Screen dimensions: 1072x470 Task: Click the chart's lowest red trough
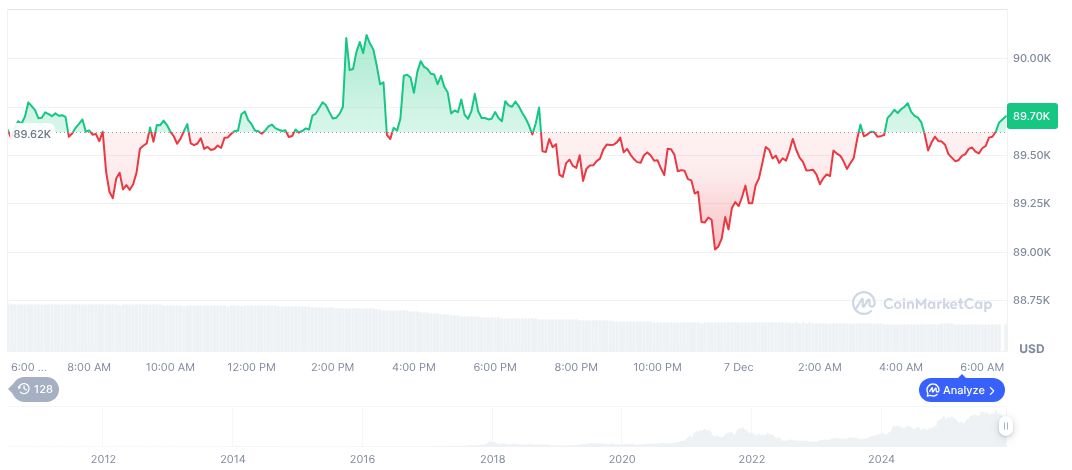click(x=715, y=249)
